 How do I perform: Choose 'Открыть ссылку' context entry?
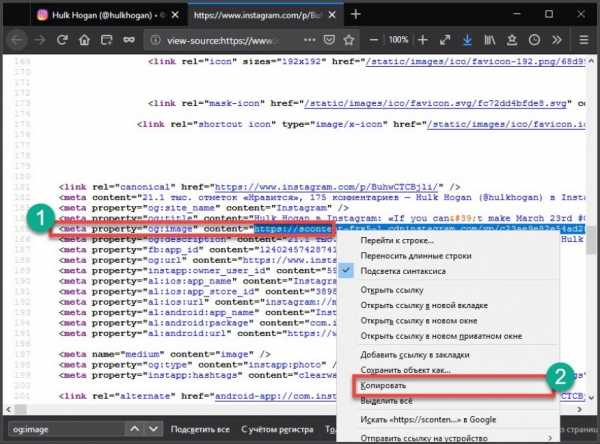click(x=392, y=290)
